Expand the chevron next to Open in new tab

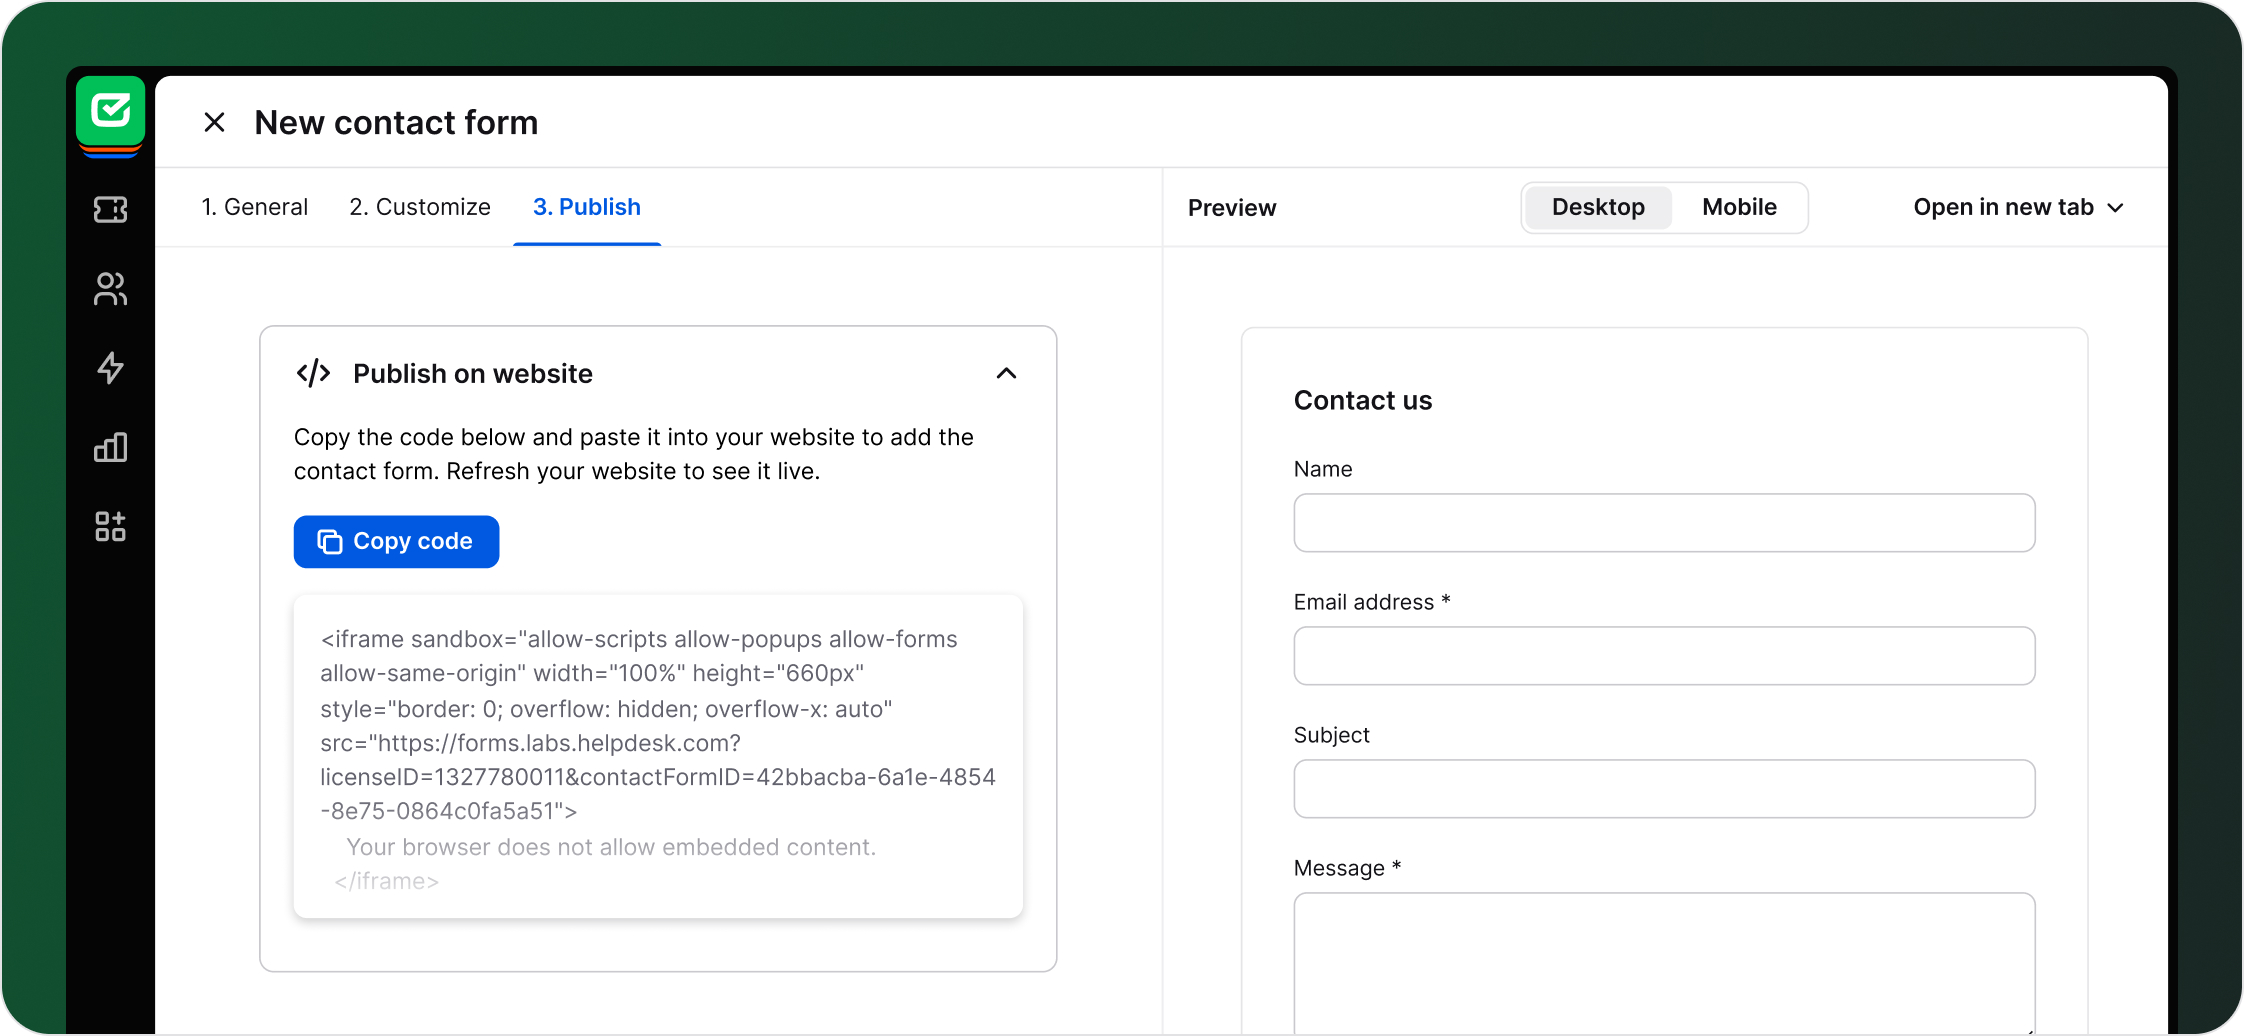[2117, 208]
